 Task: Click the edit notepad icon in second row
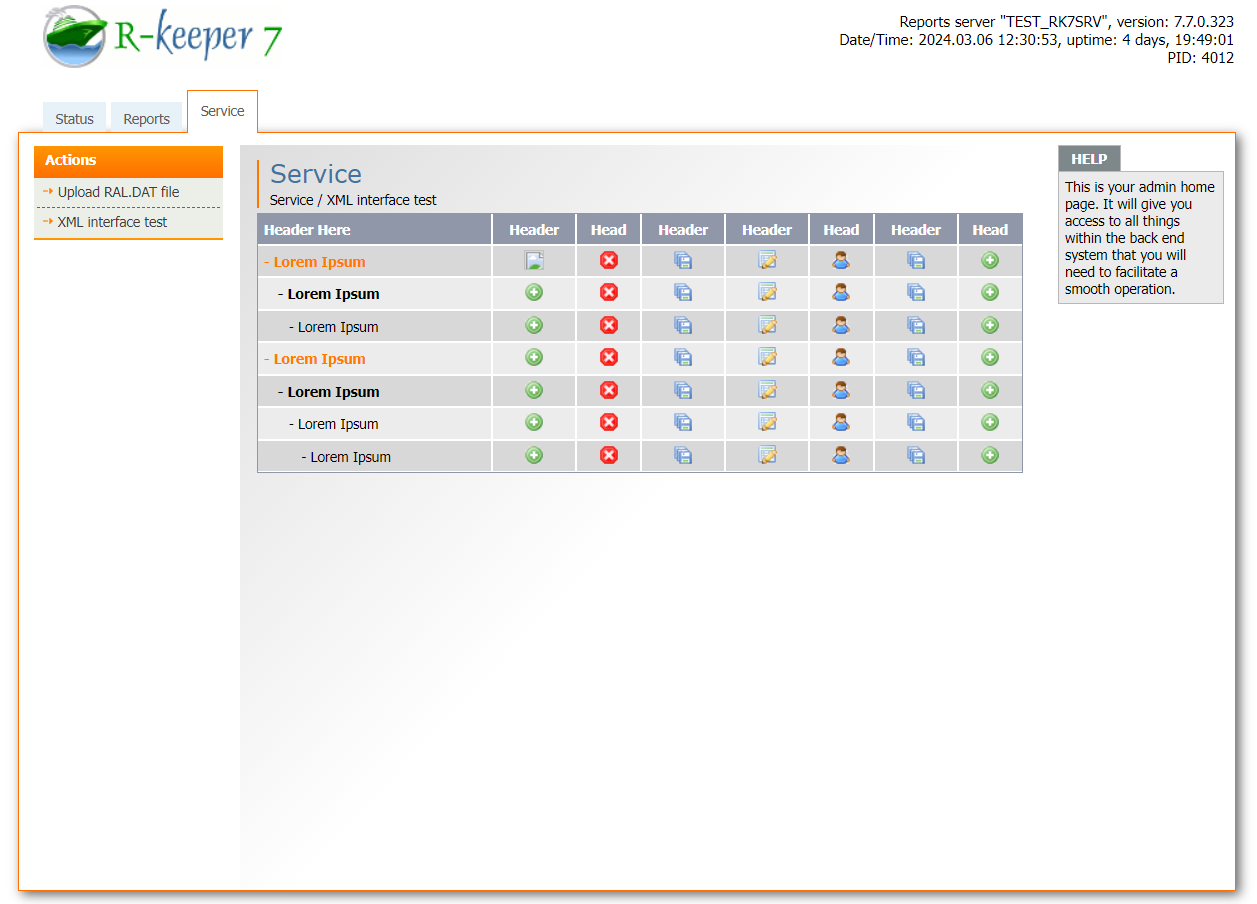(767, 293)
